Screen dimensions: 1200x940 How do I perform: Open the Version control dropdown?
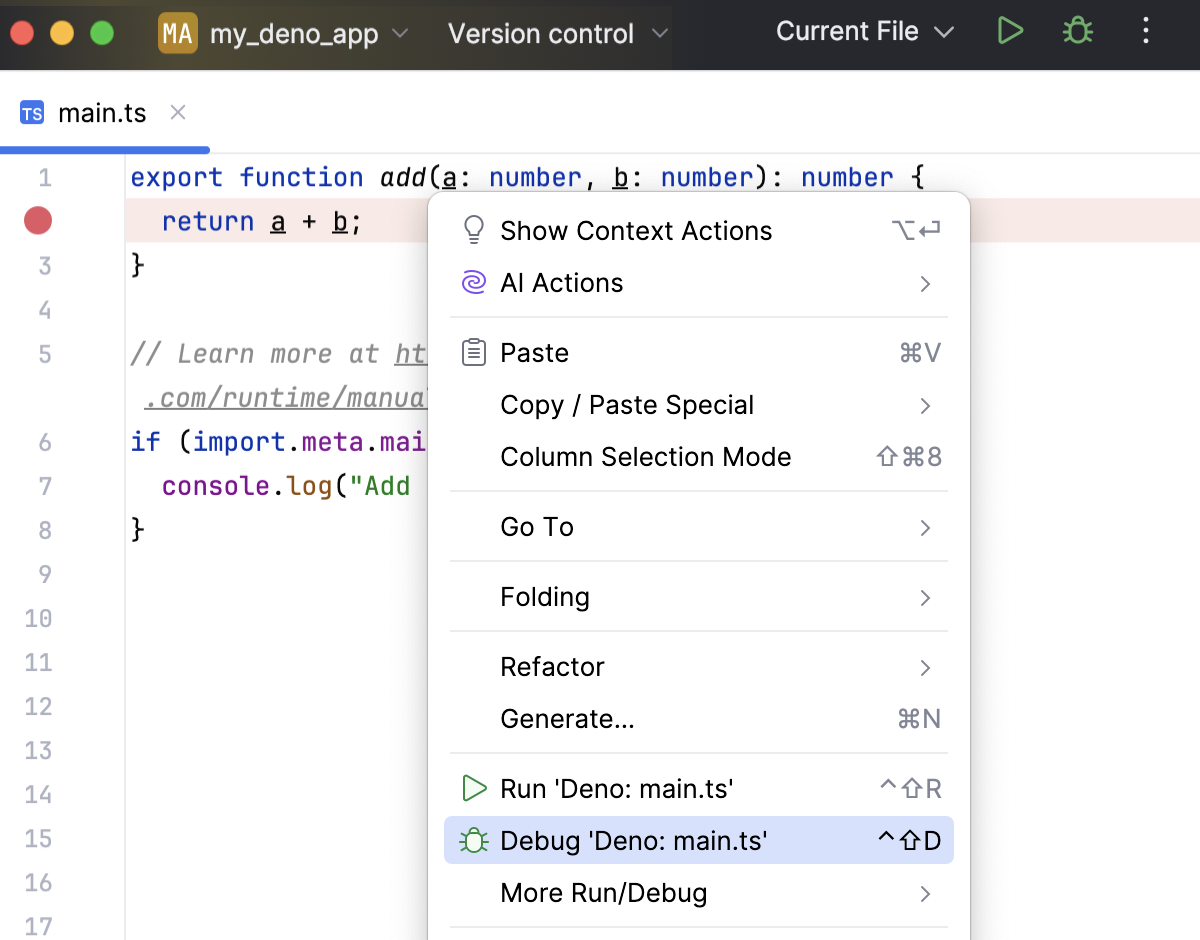pos(541,33)
